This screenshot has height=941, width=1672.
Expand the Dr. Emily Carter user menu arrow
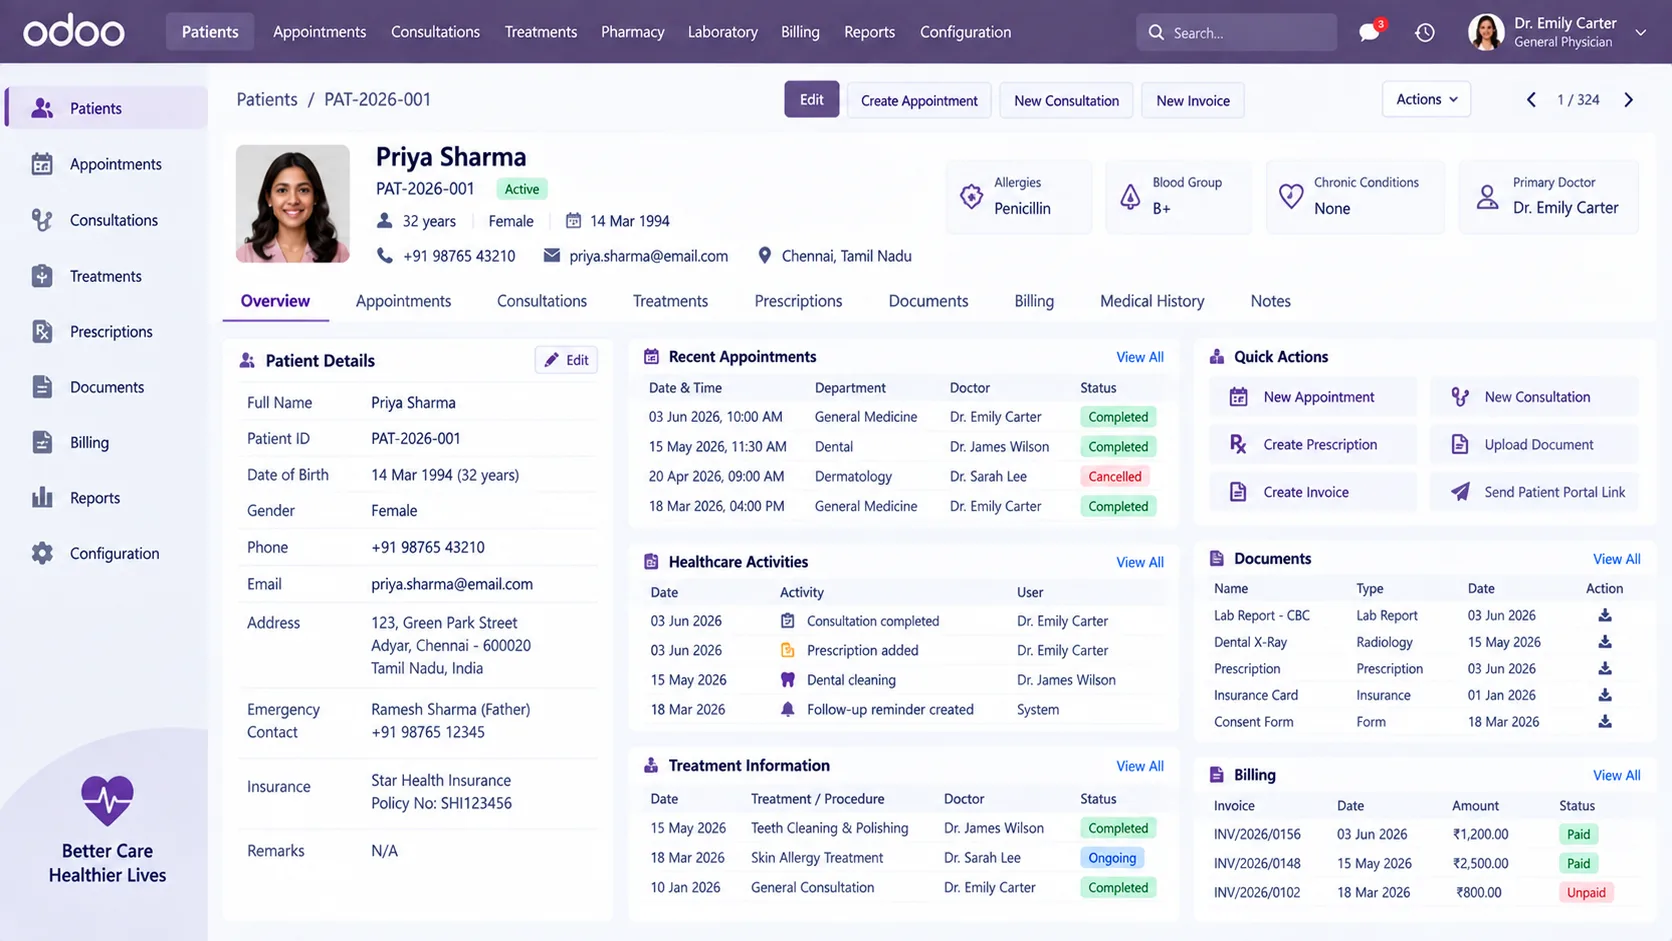pyautogui.click(x=1641, y=32)
